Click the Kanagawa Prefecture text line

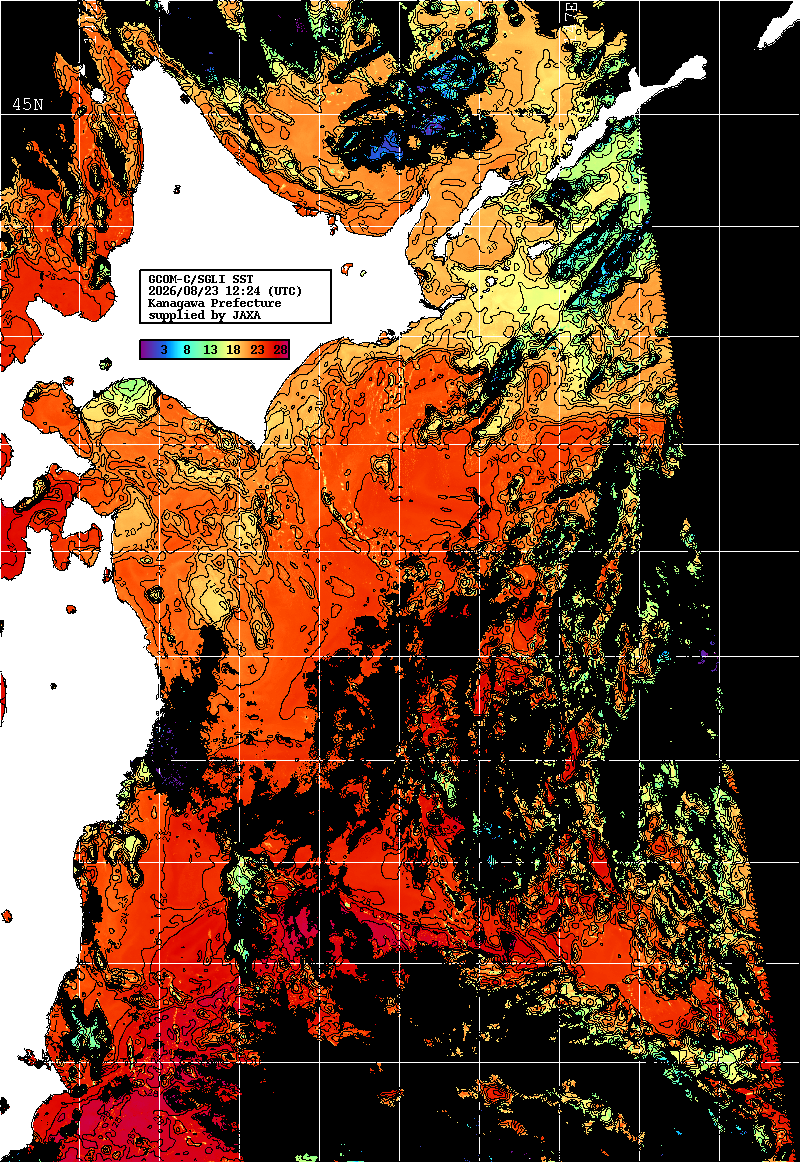215,303
